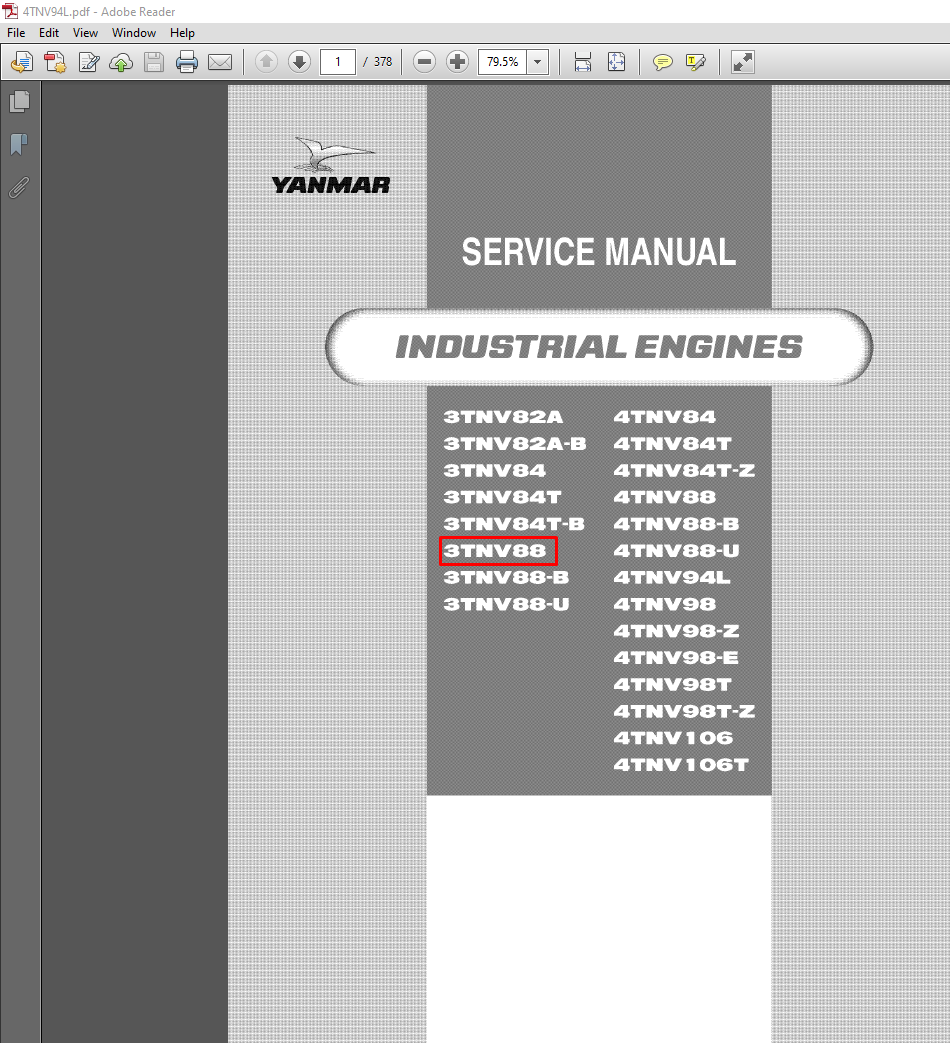Click the 4TNV84 model text
Screen dimensions: 950x1043
665,417
